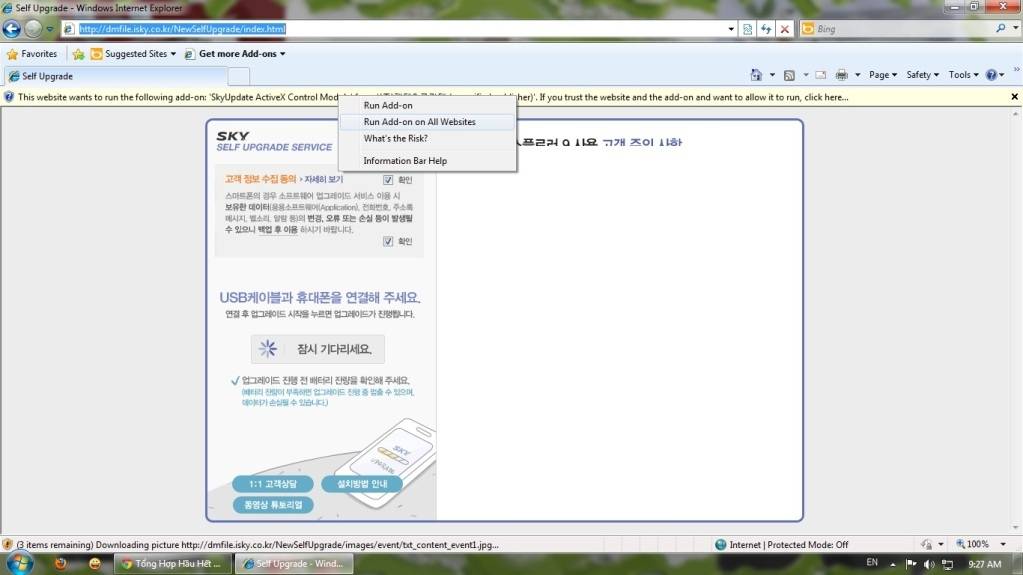Click page scrollbar up arrow
This screenshot has height=575, width=1023.
[1015, 113]
